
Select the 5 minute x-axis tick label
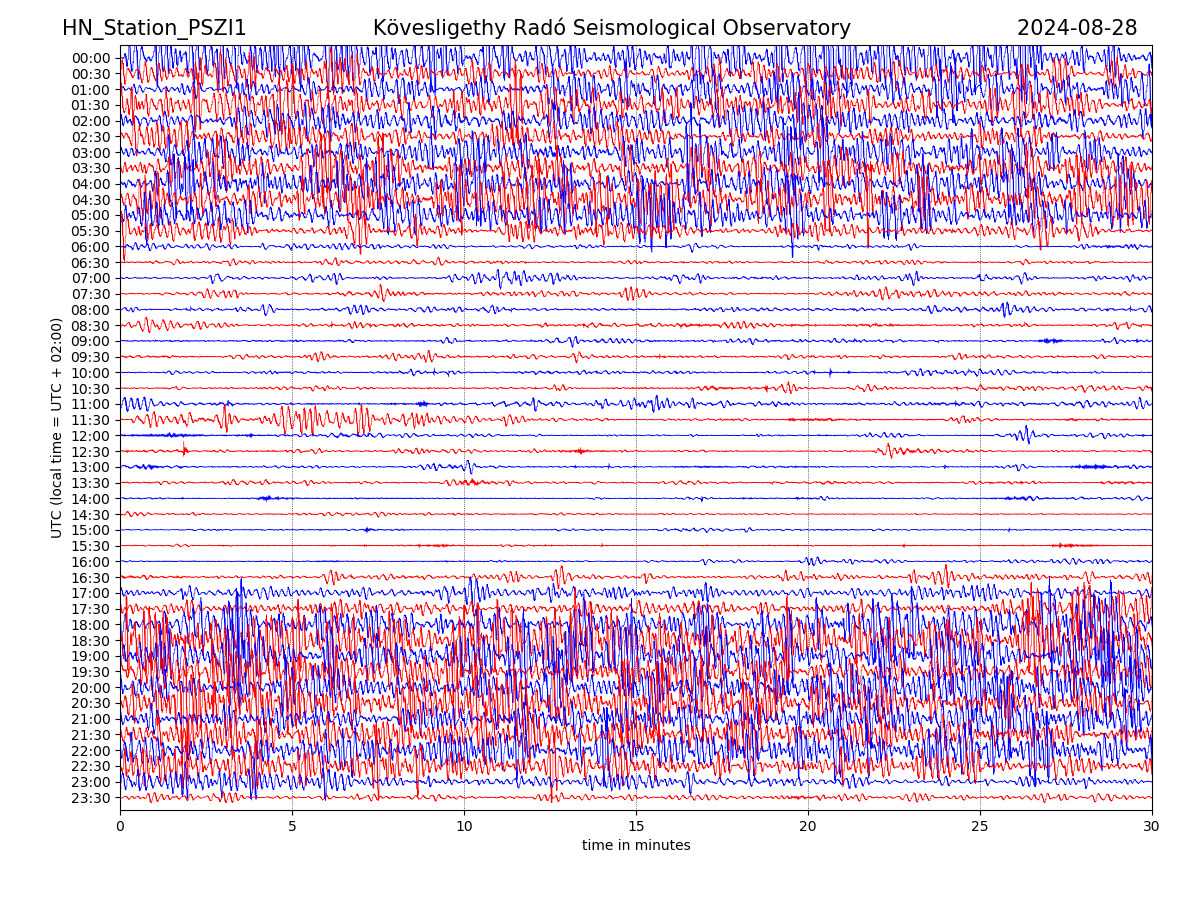coord(292,827)
